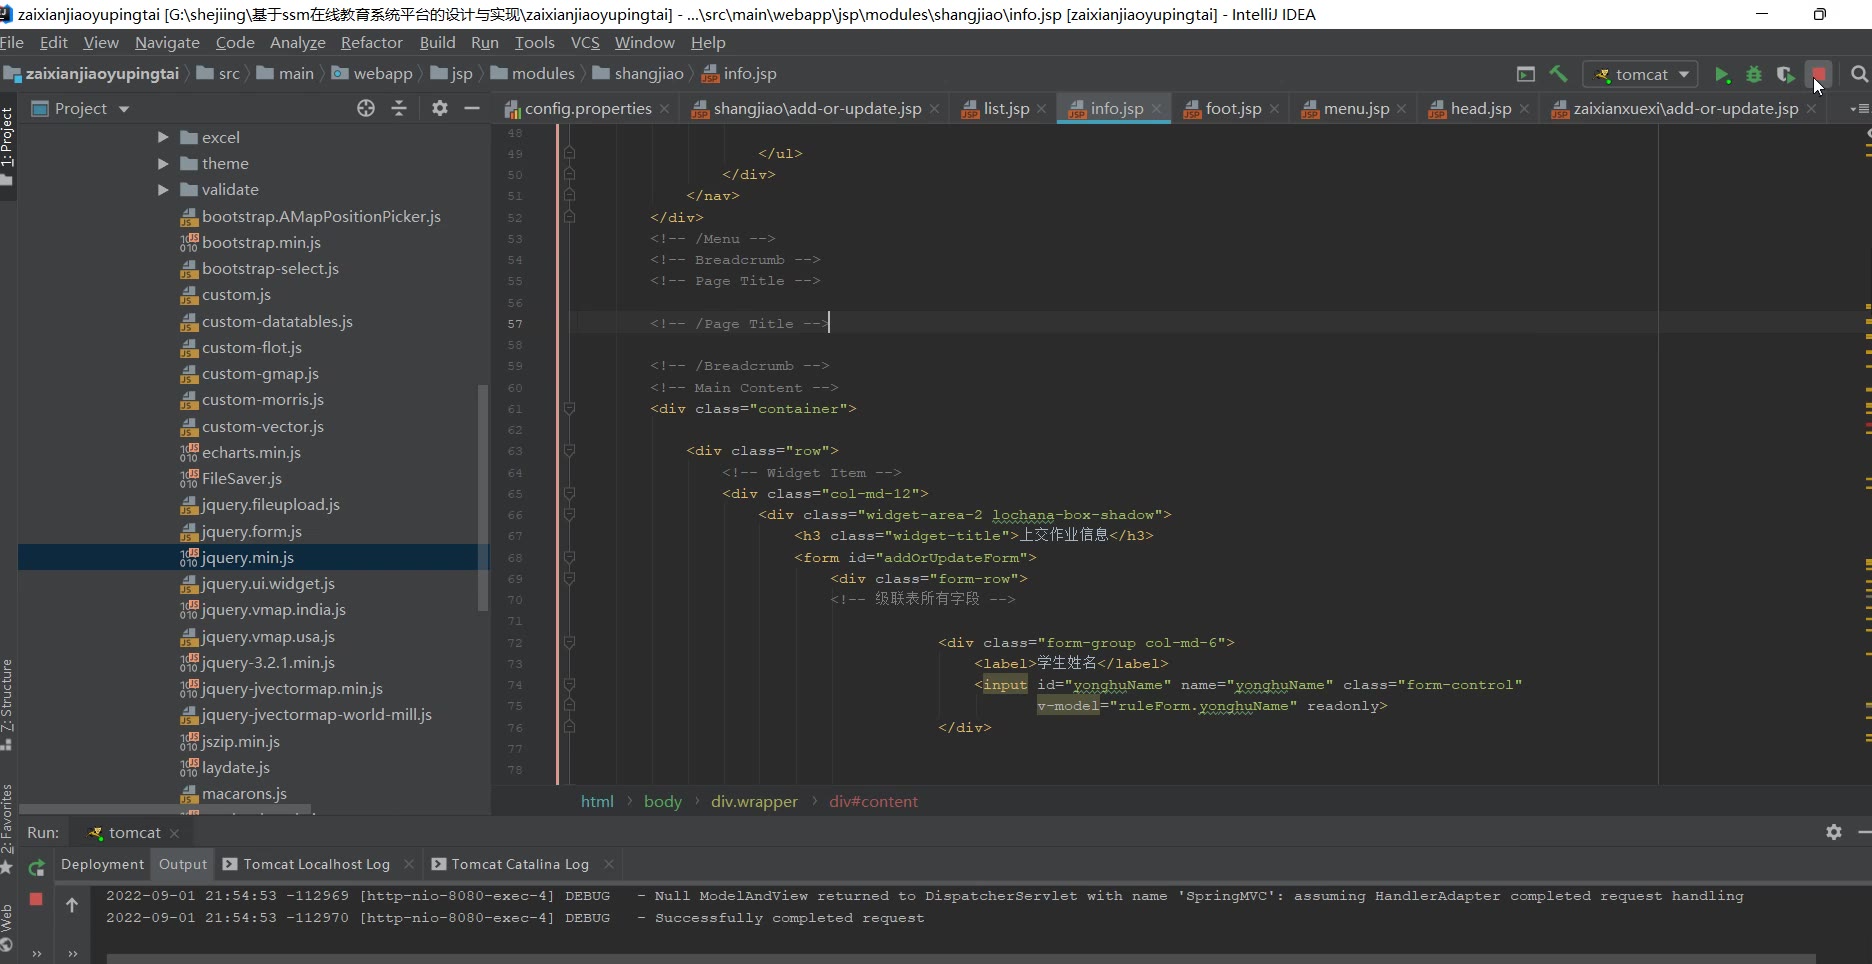Switch to the Tomcat Catalina Log tab
This screenshot has height=964, width=1872.
tap(519, 864)
